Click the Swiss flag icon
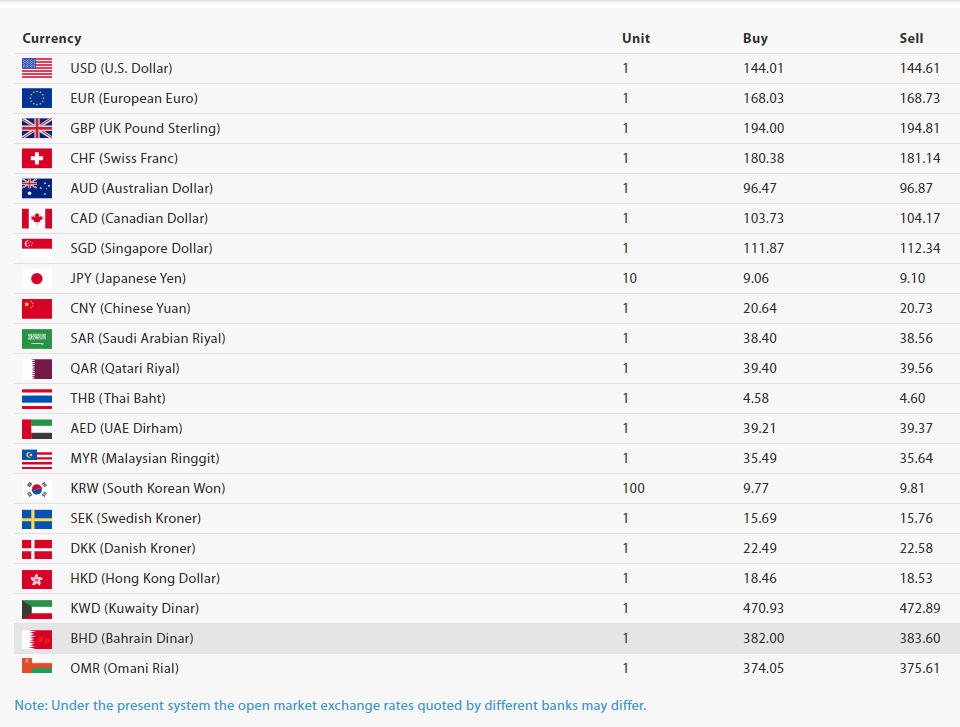Viewport: 960px width, 727px height. [37, 158]
